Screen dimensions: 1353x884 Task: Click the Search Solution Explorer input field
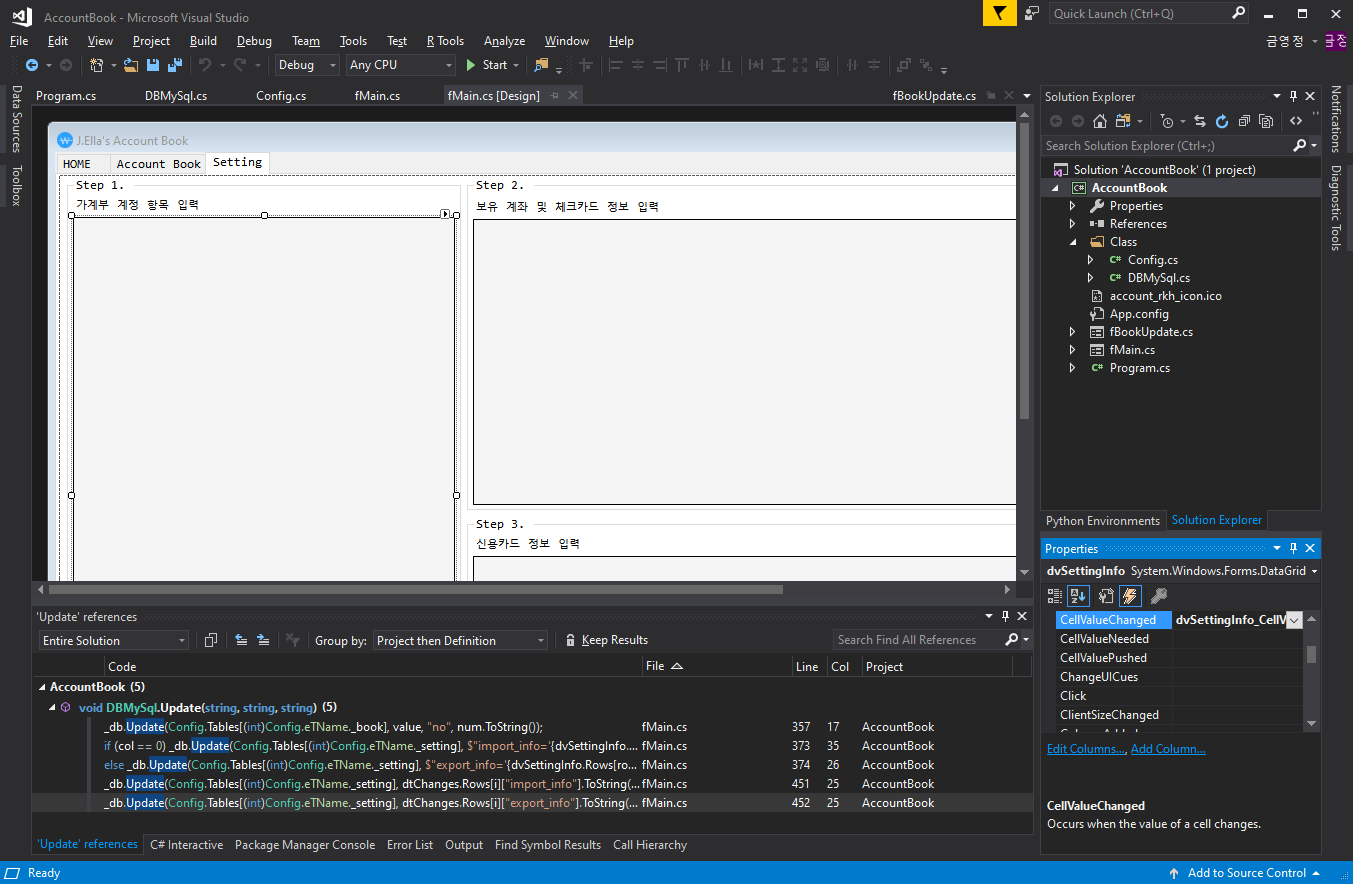coord(1167,146)
